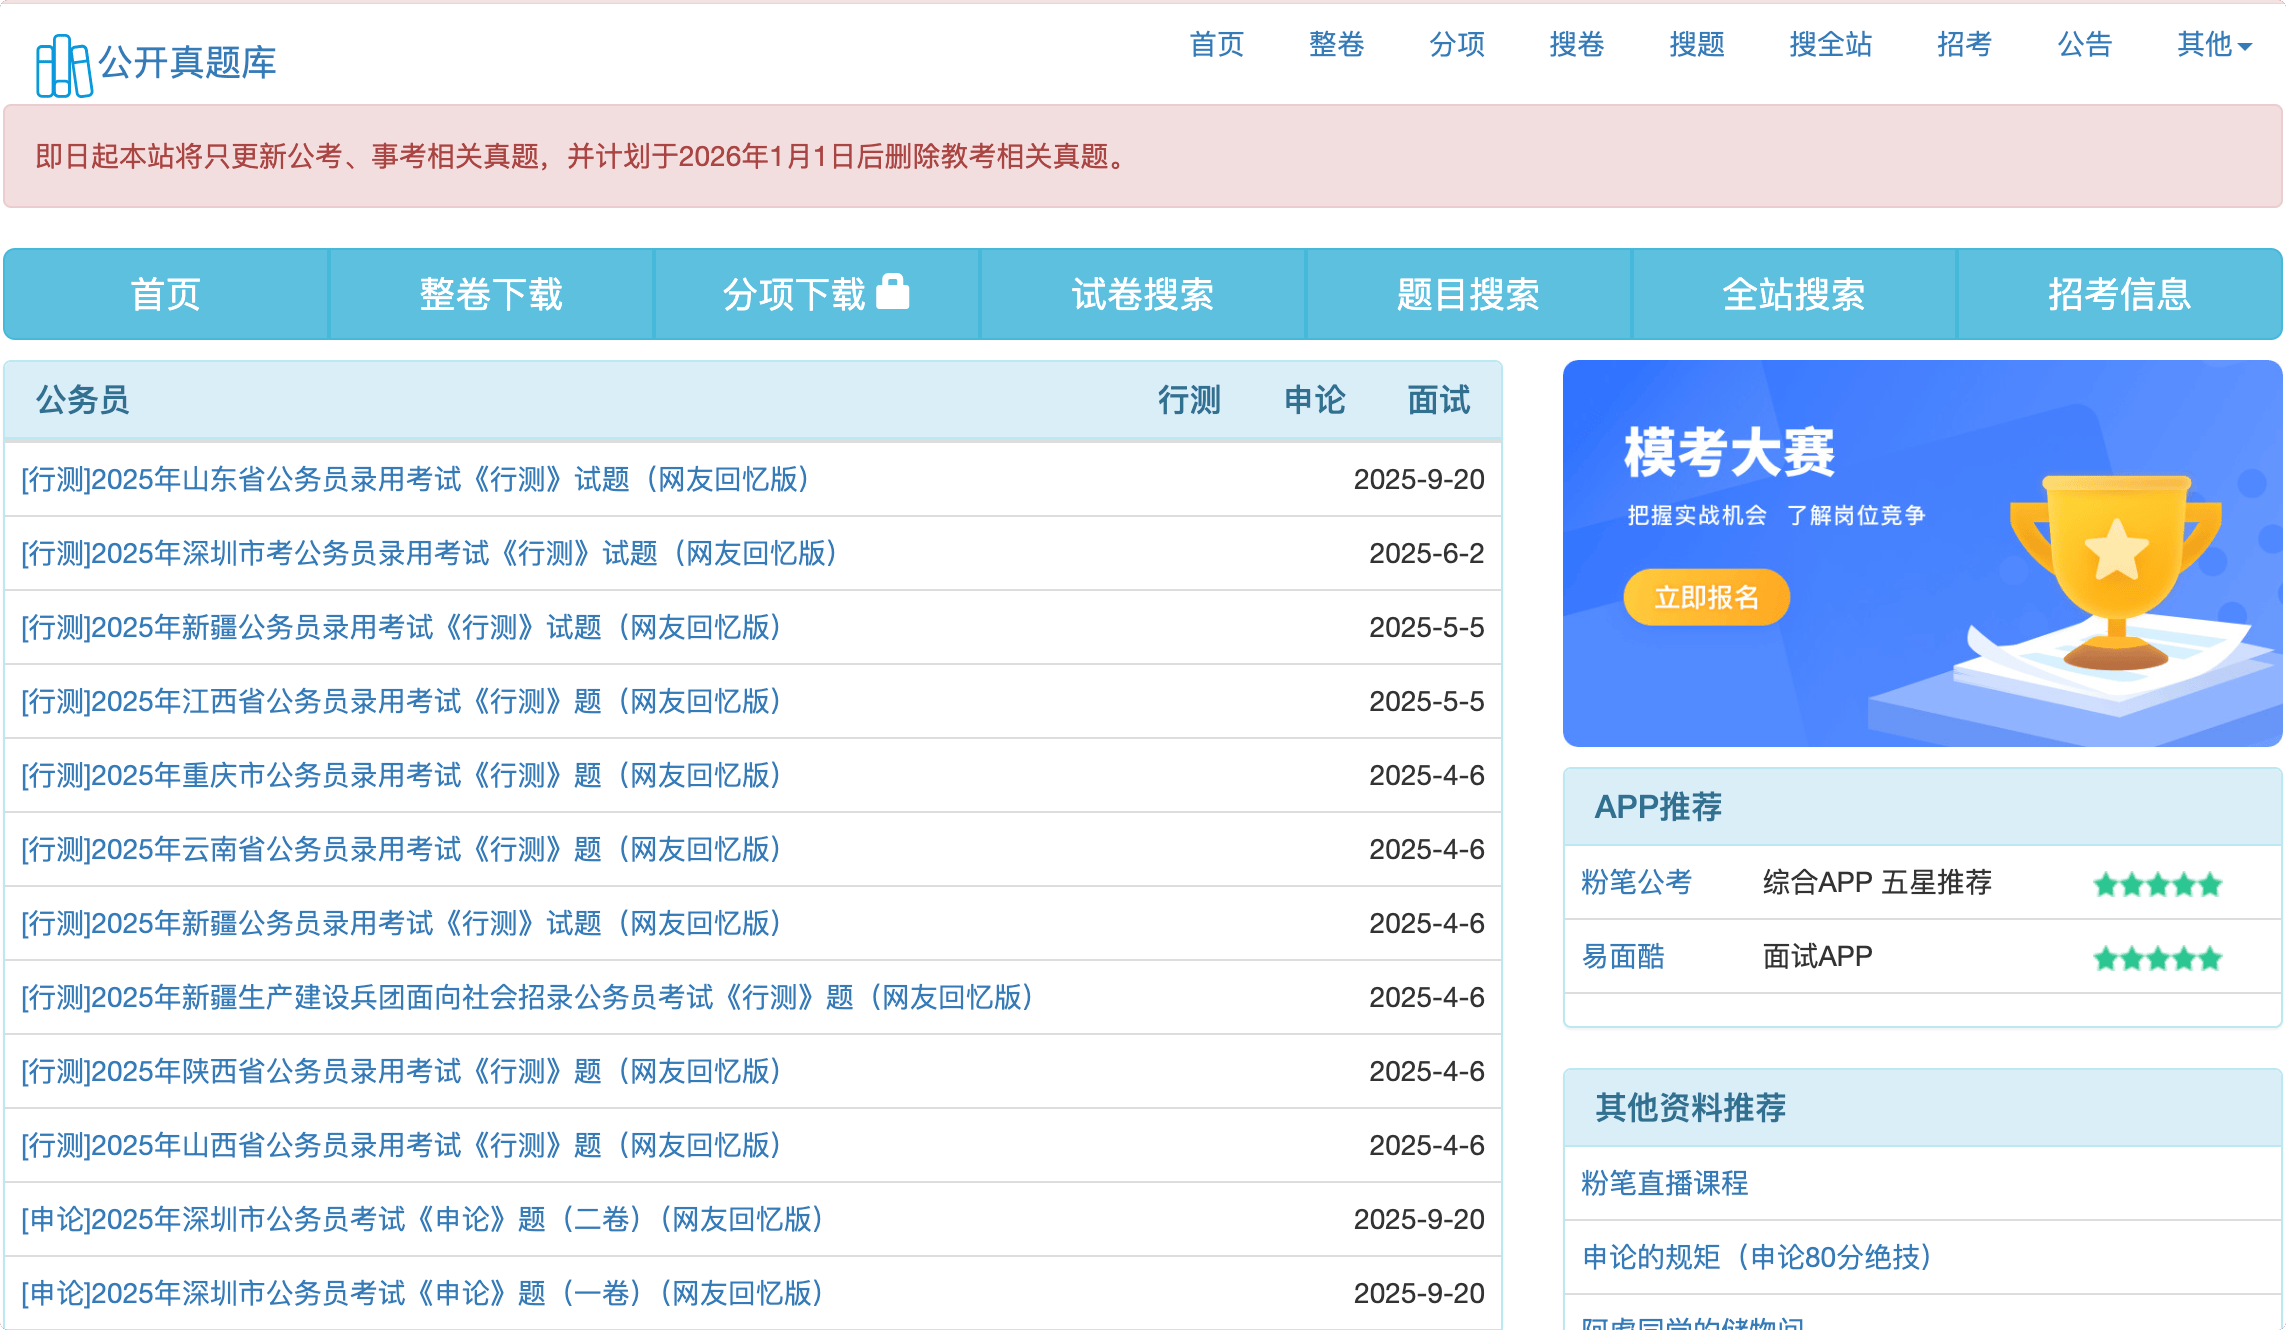This screenshot has width=2286, height=1330.
Task: Open the 2025 山东省 行测 exam paper
Action: tap(415, 479)
